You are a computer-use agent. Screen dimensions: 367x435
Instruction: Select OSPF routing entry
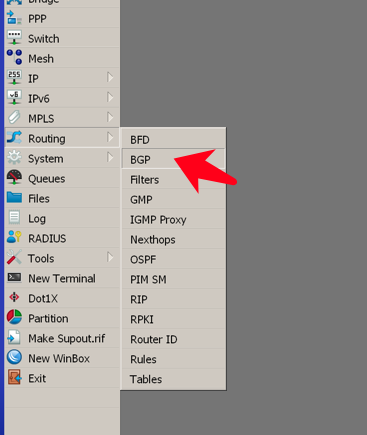pos(173,260)
